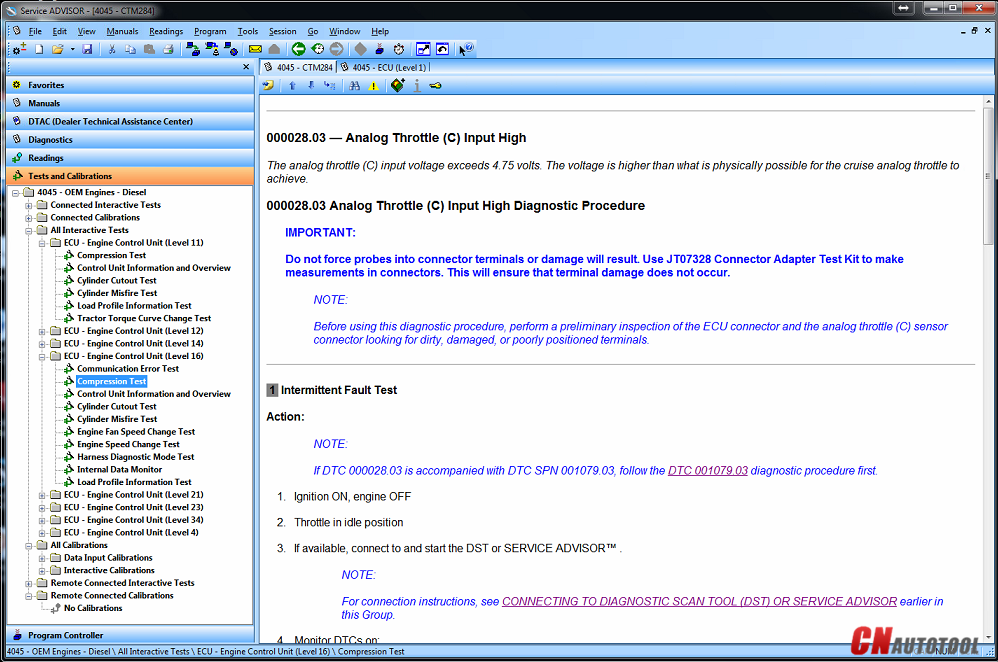Click the print icon in toolbar

coord(168,49)
